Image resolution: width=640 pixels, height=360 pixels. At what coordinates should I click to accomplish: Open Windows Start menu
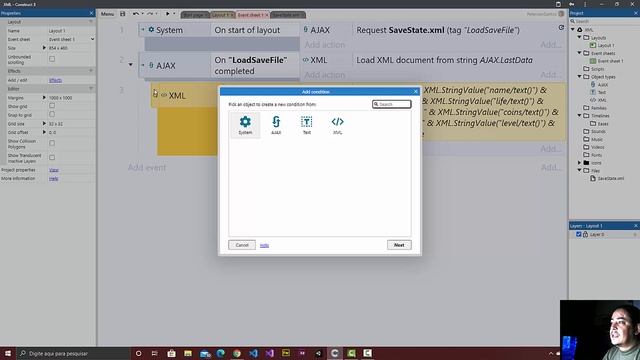tap(7, 353)
